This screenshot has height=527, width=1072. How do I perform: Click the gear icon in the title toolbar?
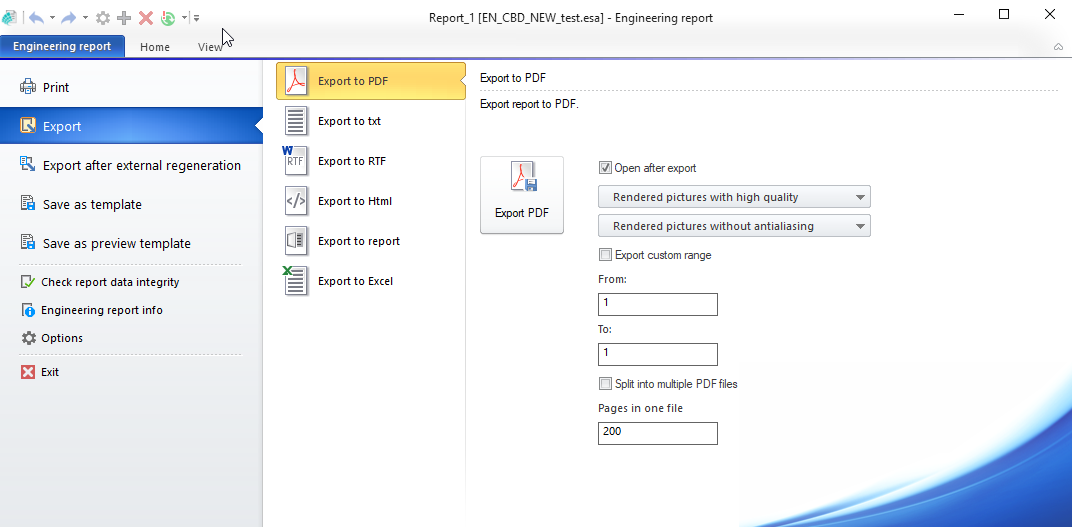click(x=103, y=18)
